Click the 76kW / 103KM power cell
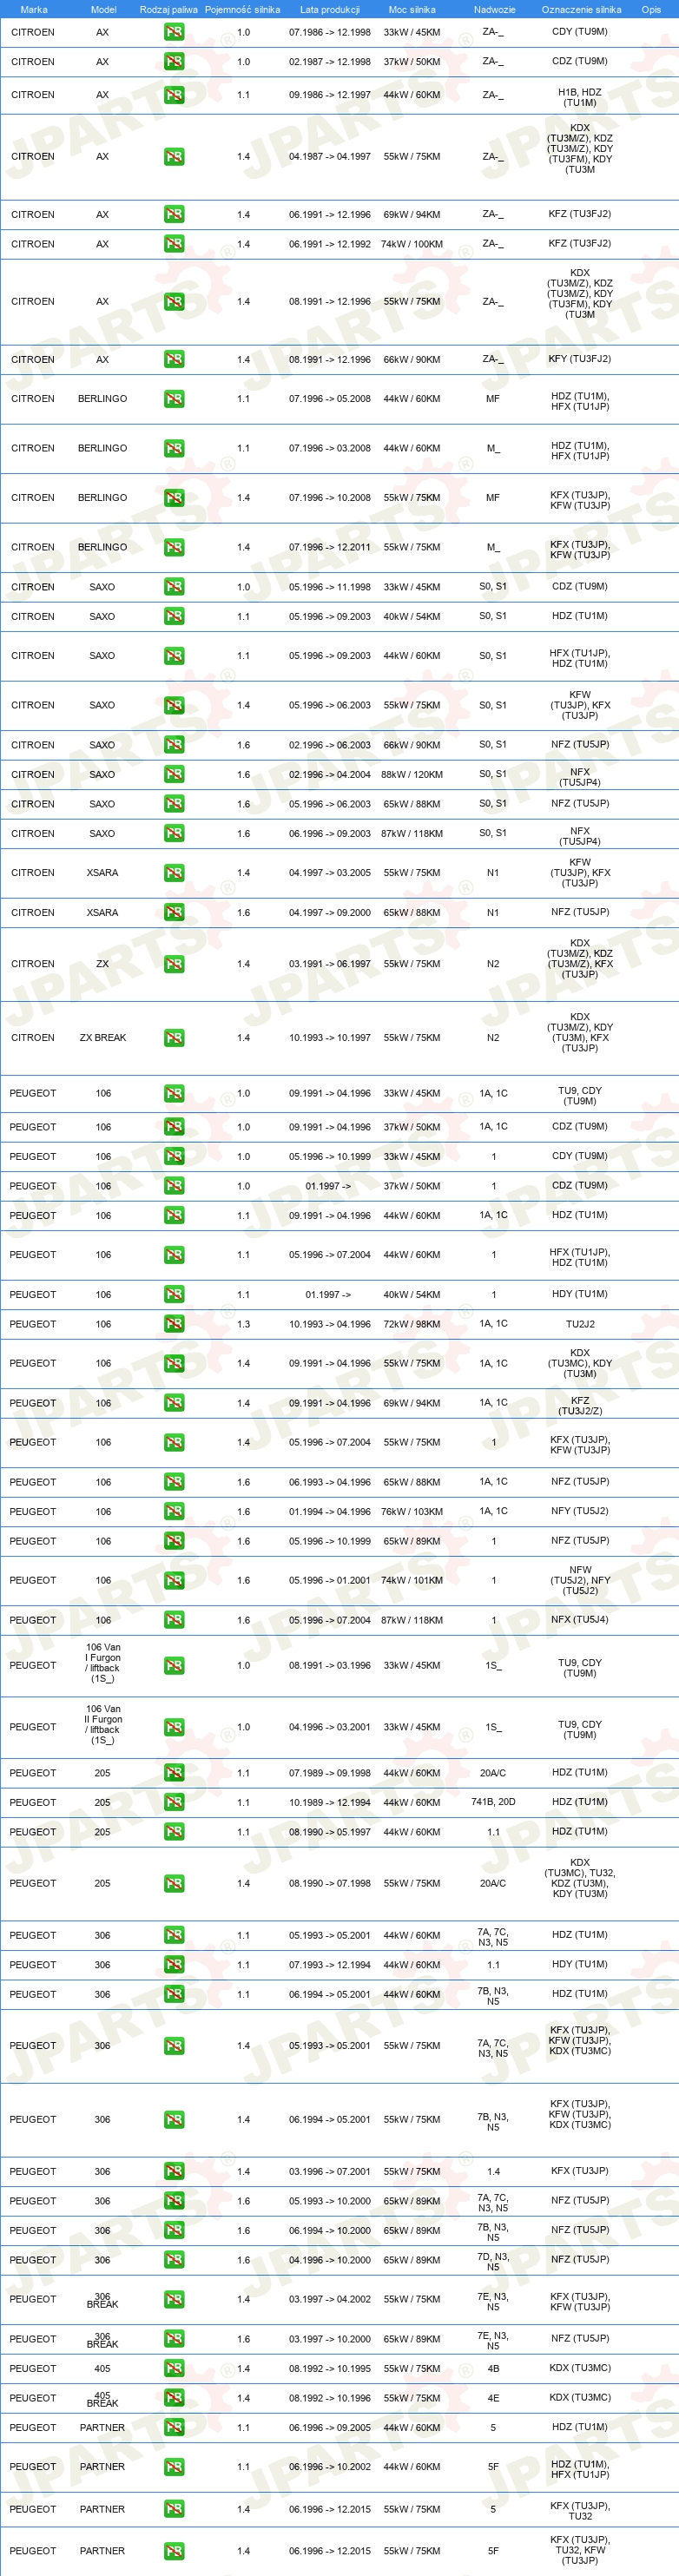 (x=412, y=1512)
